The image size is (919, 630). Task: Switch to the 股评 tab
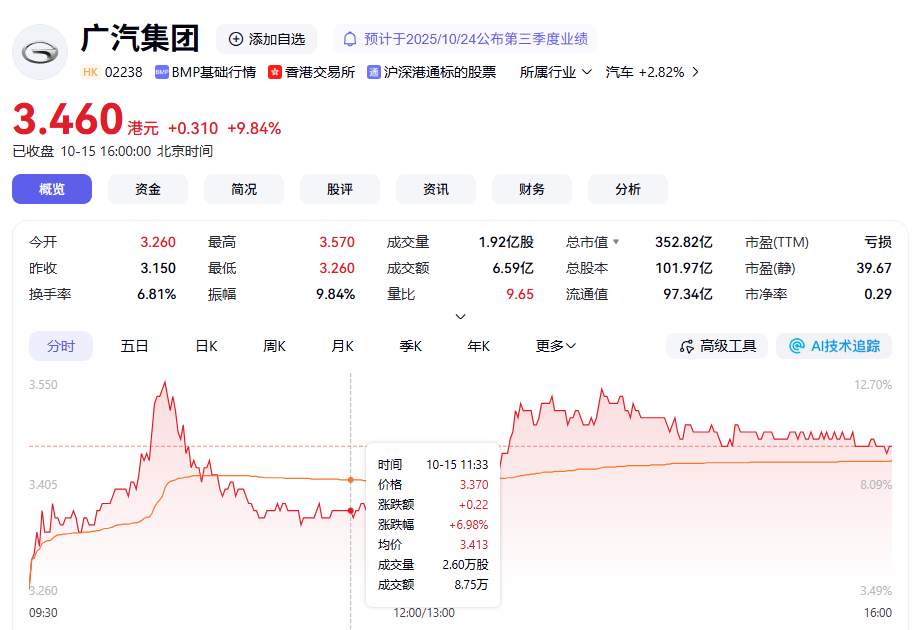(340, 189)
